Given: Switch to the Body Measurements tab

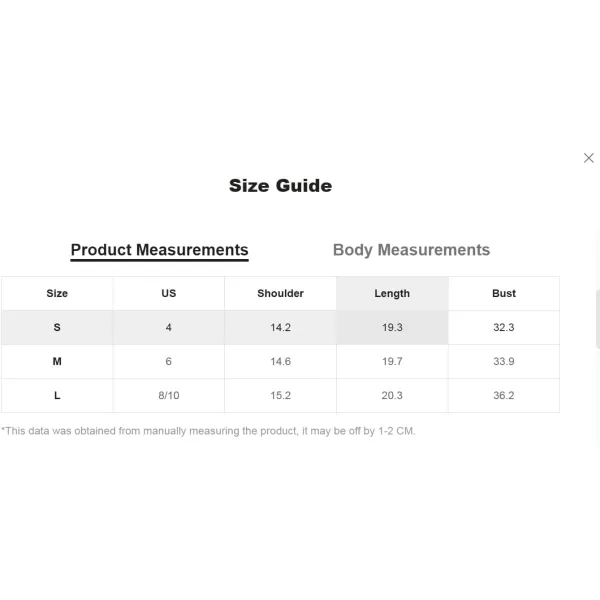Looking at the screenshot, I should click(x=411, y=250).
